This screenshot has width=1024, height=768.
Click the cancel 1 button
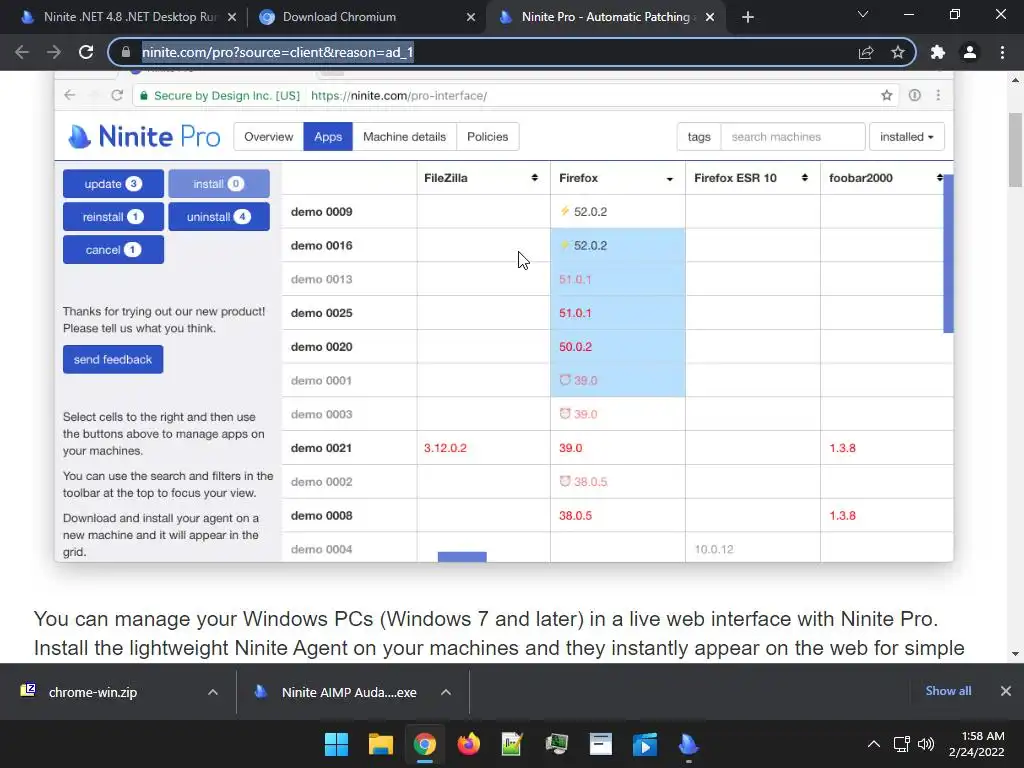click(x=113, y=249)
